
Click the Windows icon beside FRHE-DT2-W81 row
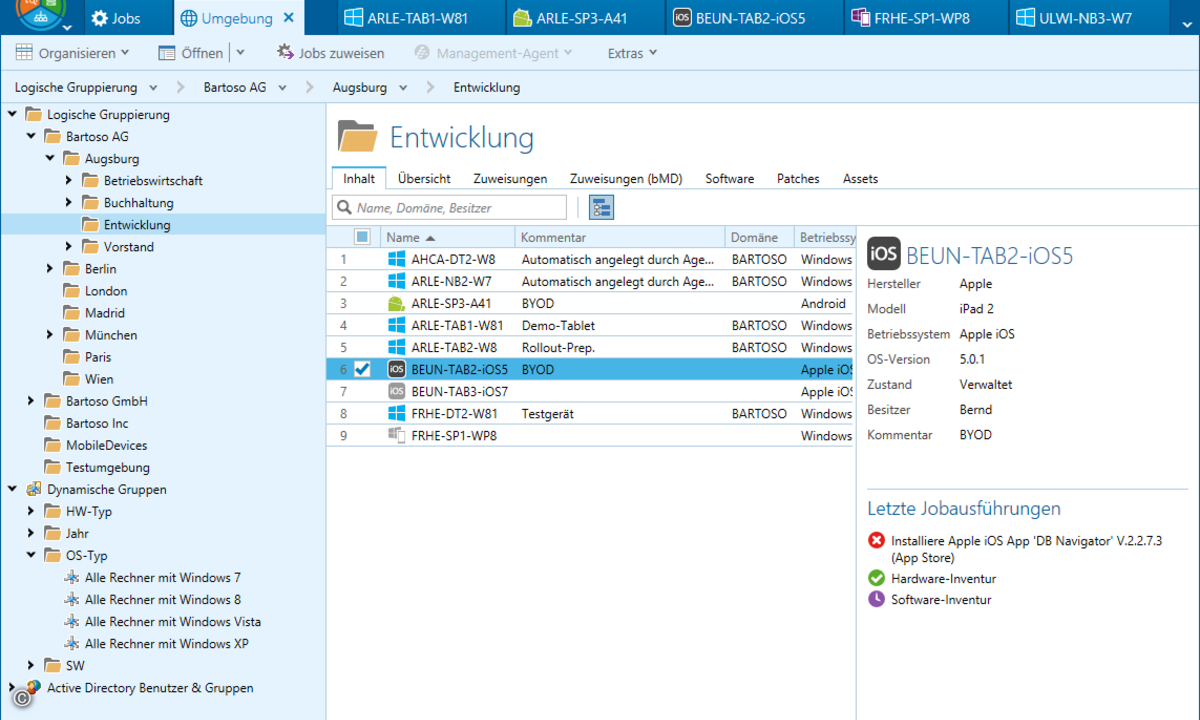point(396,413)
